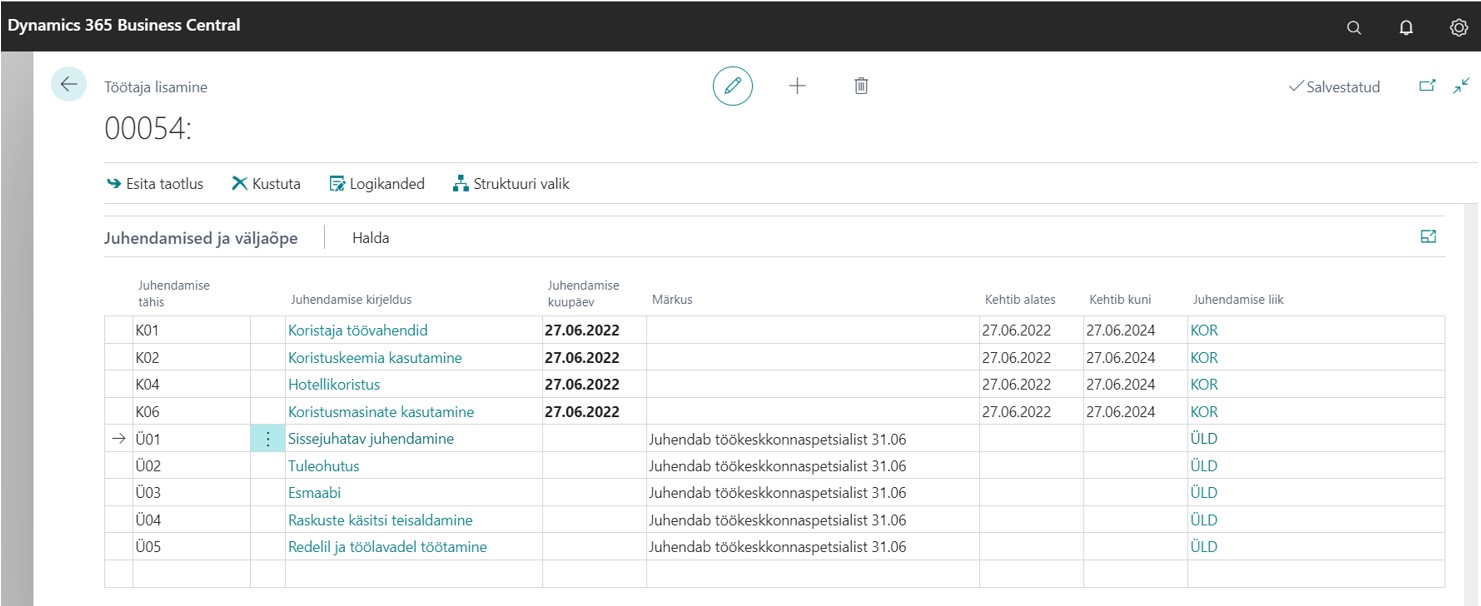
Task: Expand the Juhendamised ja väljaõpe section icon
Action: click(x=1428, y=237)
